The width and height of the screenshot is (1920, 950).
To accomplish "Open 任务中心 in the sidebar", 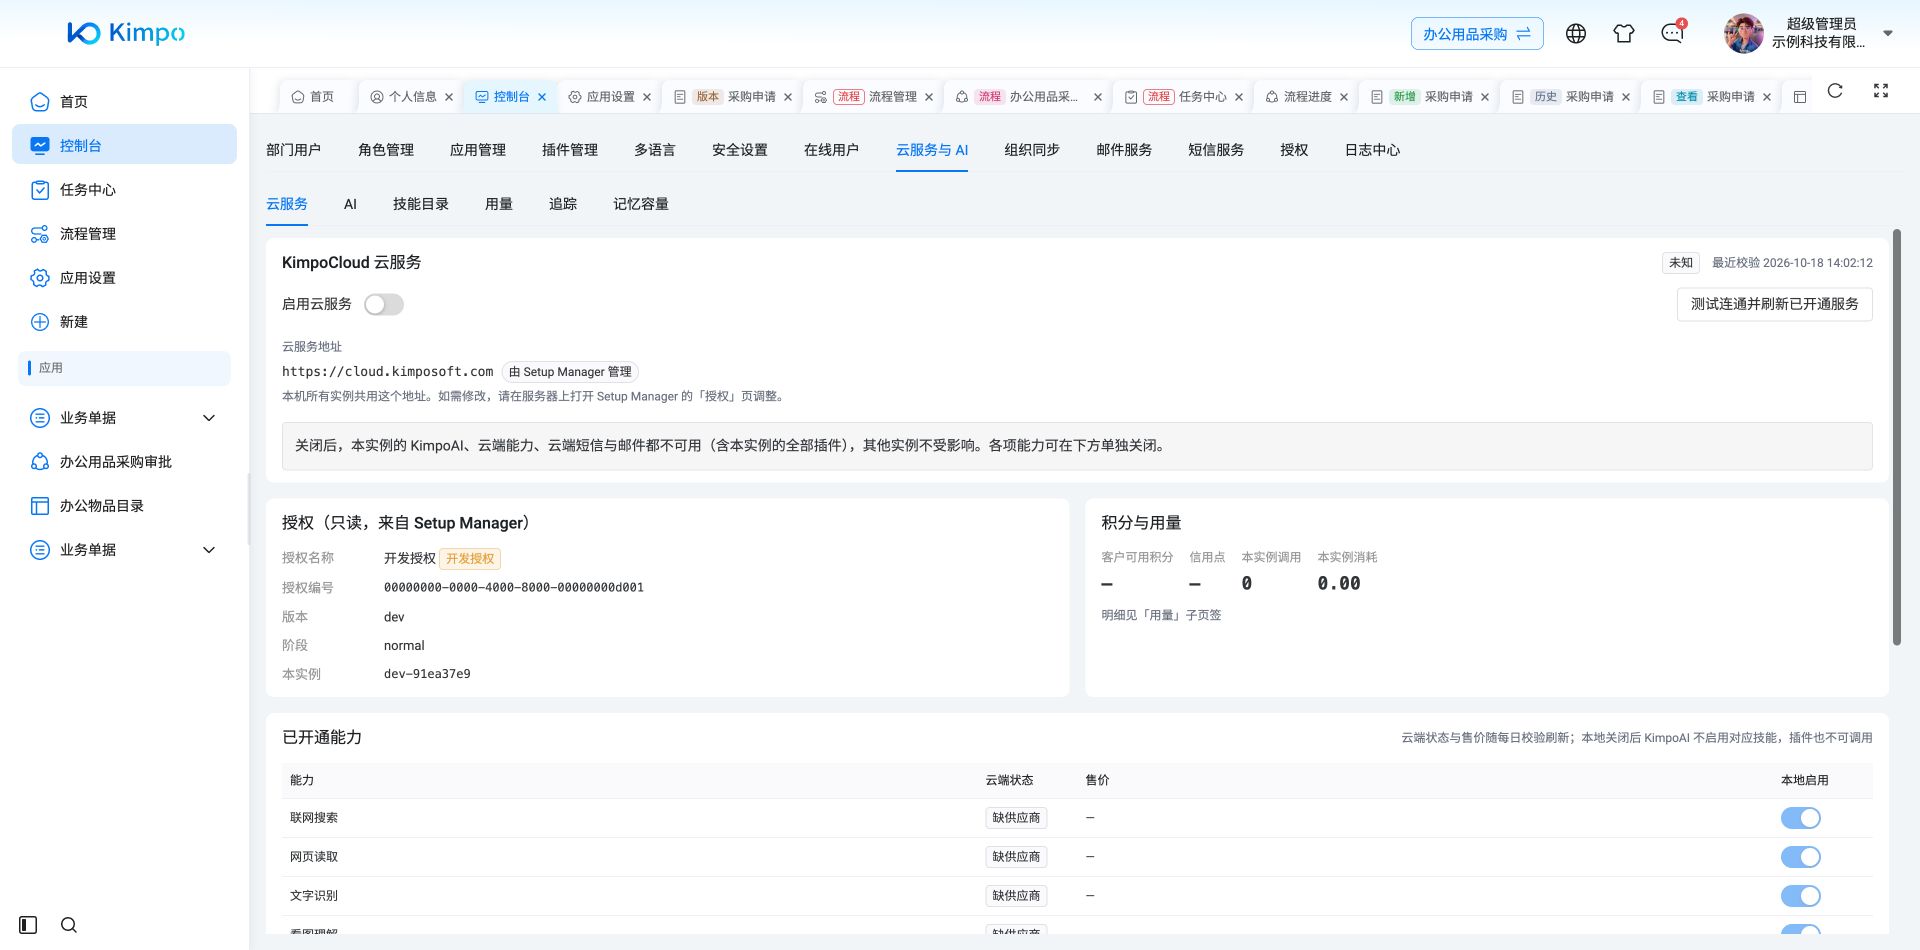I will pos(124,190).
